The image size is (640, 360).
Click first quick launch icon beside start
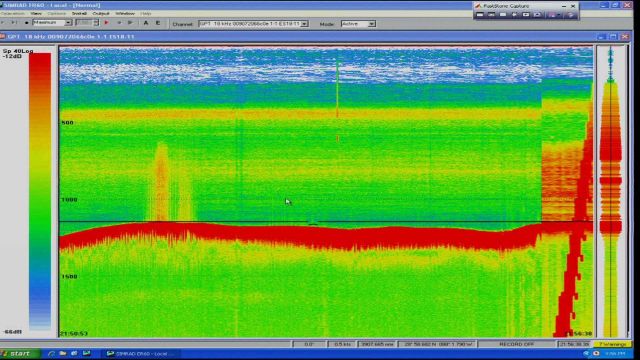point(51,353)
